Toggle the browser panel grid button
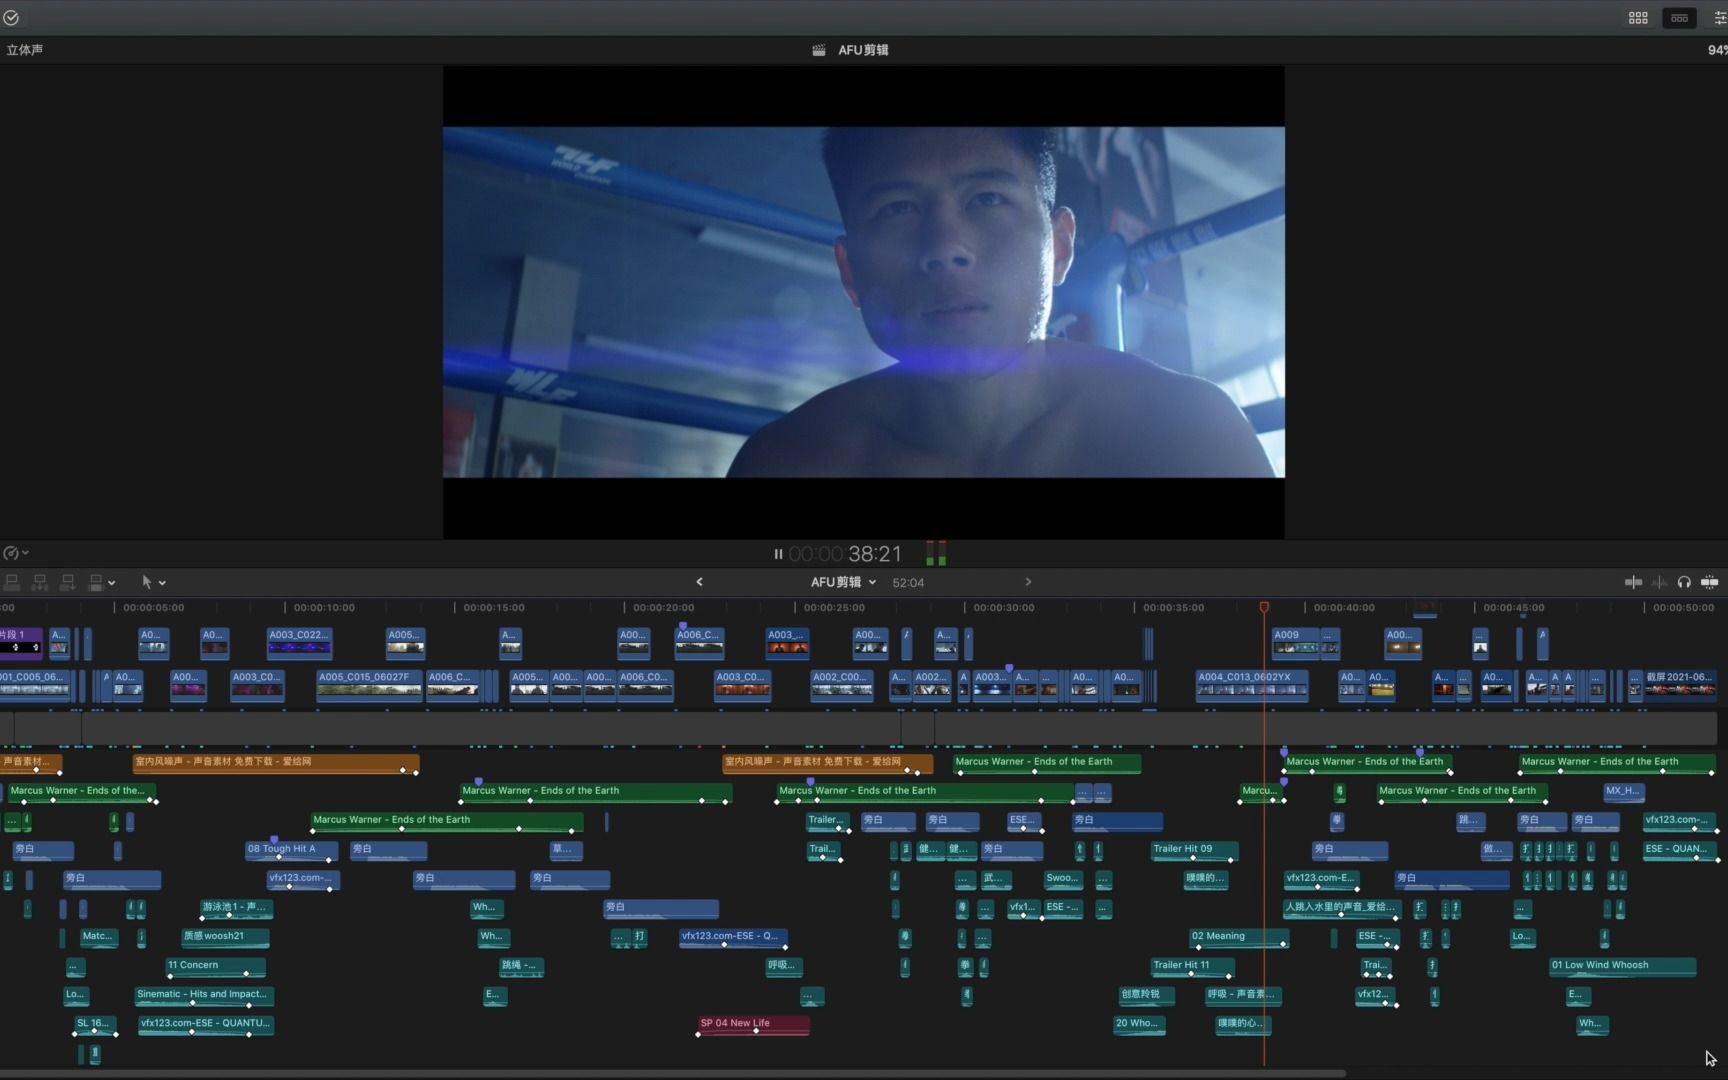 [1638, 18]
